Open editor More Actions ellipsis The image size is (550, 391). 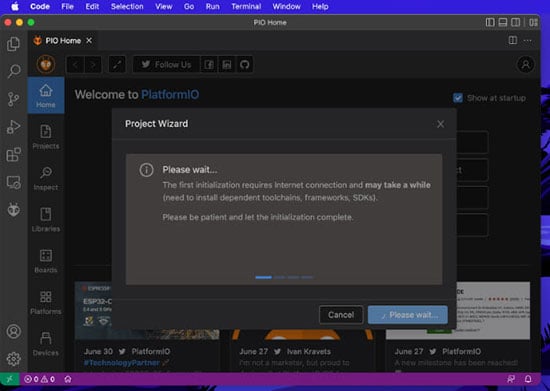pos(528,40)
